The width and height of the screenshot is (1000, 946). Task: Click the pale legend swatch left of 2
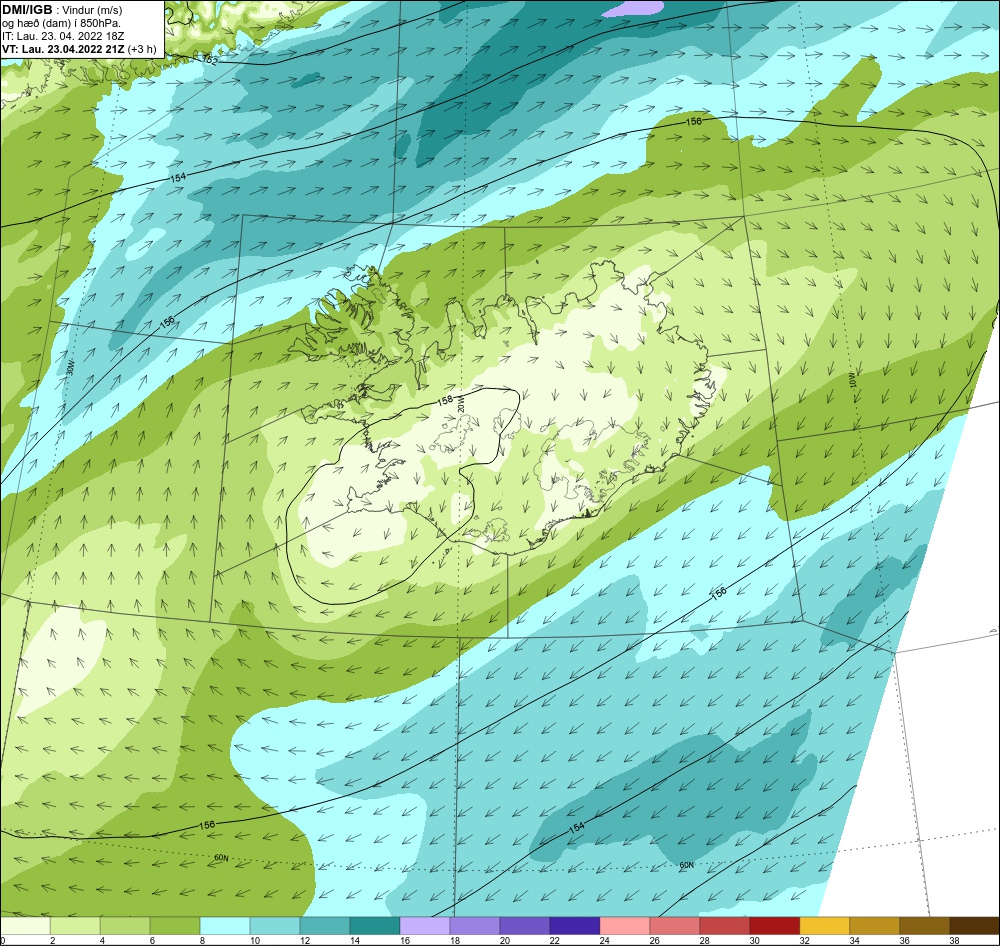tap(26, 926)
